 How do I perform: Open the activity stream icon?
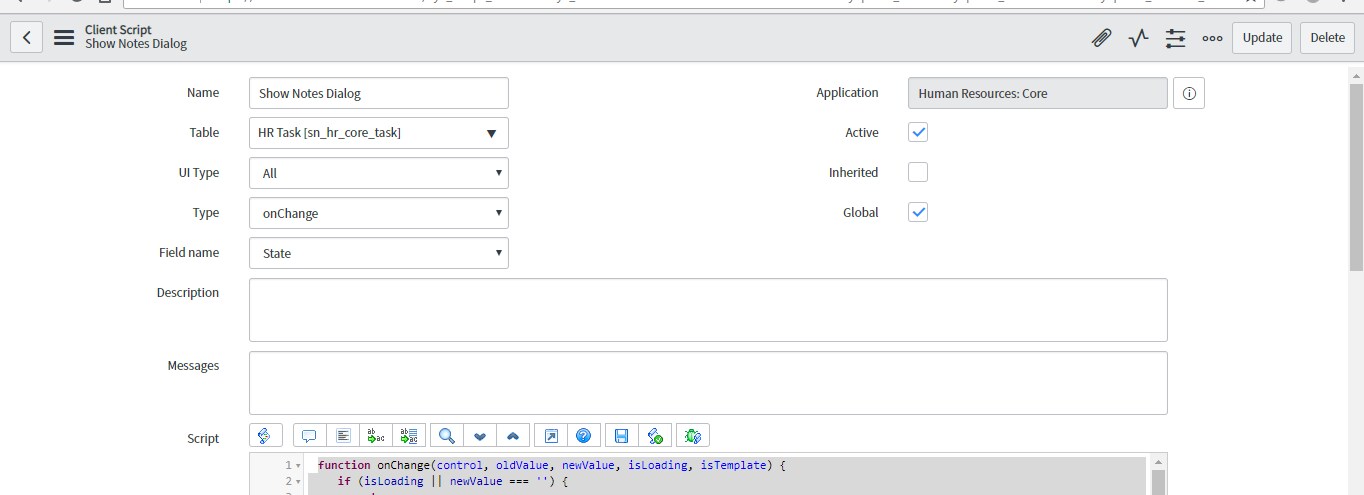coord(1138,38)
